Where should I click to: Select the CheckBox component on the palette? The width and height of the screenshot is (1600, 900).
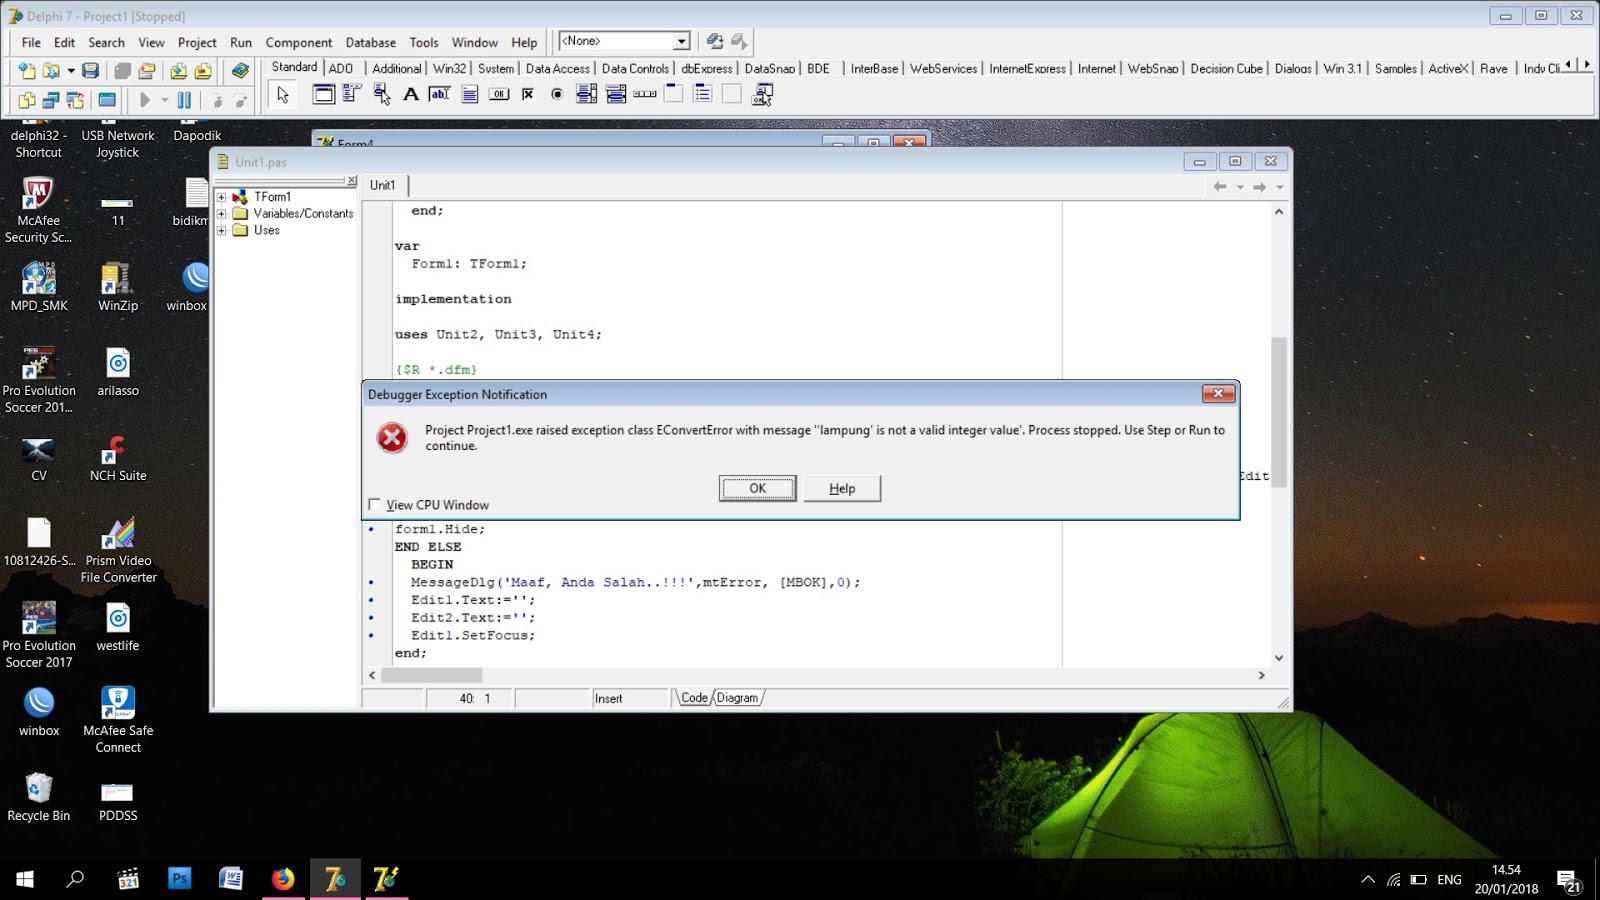[528, 94]
